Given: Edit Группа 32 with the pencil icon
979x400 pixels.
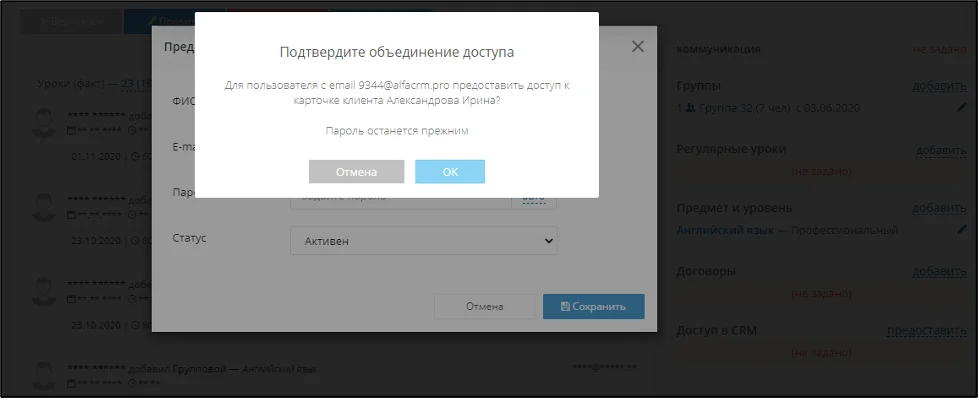Looking at the screenshot, I should click(x=962, y=108).
